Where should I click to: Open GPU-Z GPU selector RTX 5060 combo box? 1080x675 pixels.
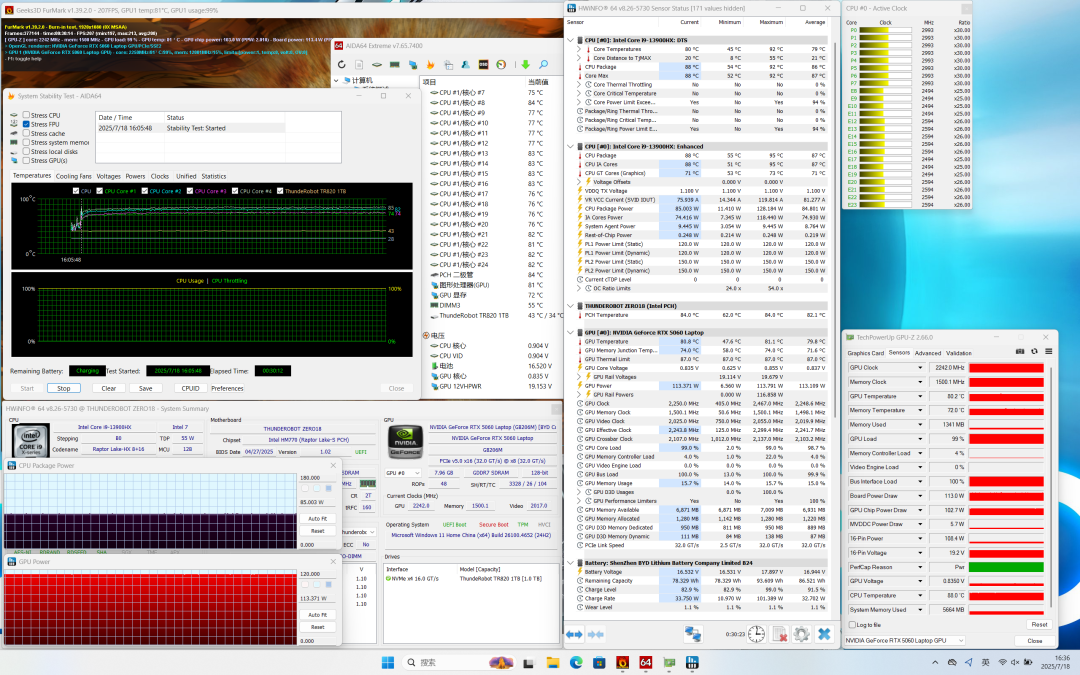(x=905, y=641)
